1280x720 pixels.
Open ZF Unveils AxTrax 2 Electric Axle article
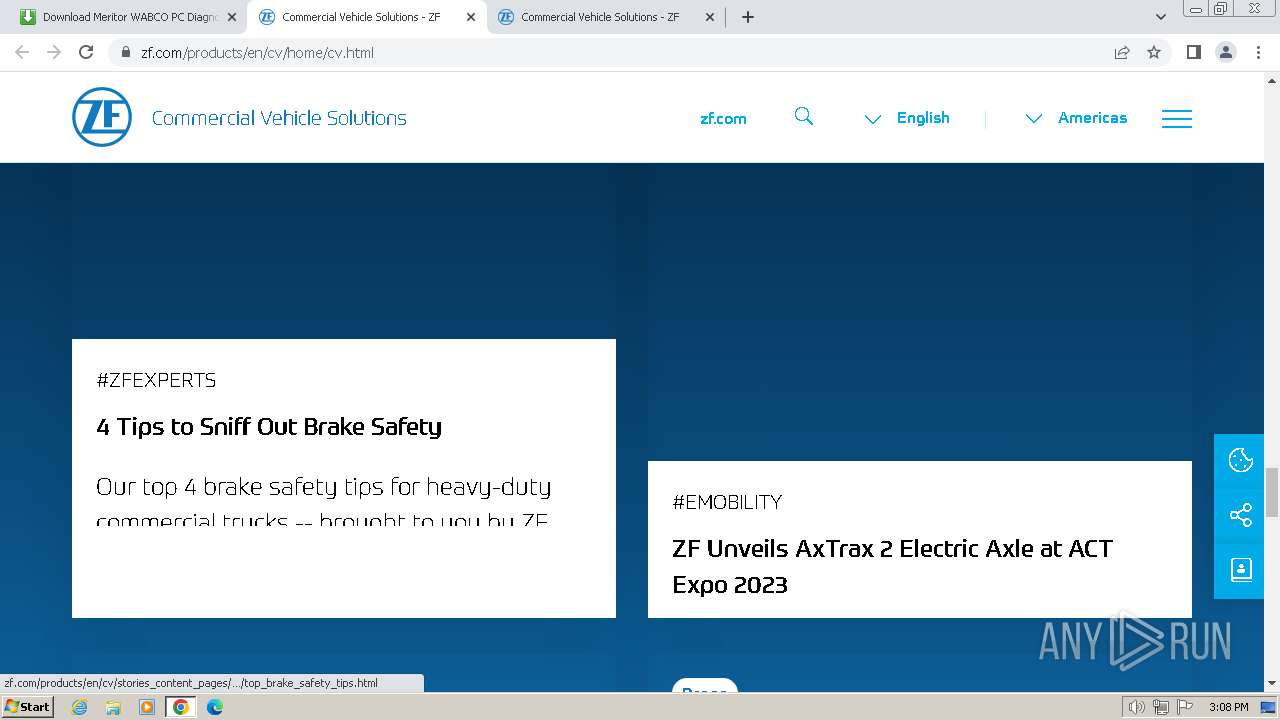click(892, 566)
